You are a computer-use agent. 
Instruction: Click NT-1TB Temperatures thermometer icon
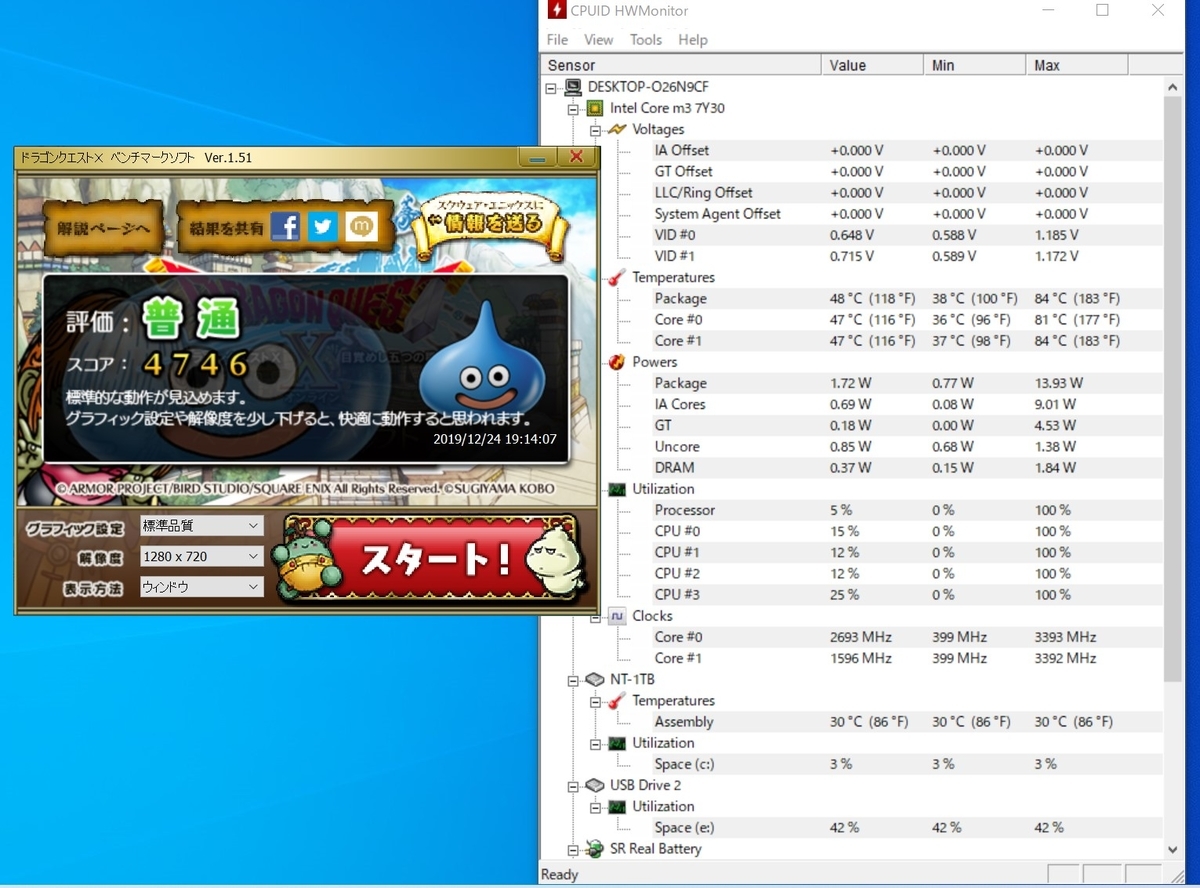tap(617, 701)
